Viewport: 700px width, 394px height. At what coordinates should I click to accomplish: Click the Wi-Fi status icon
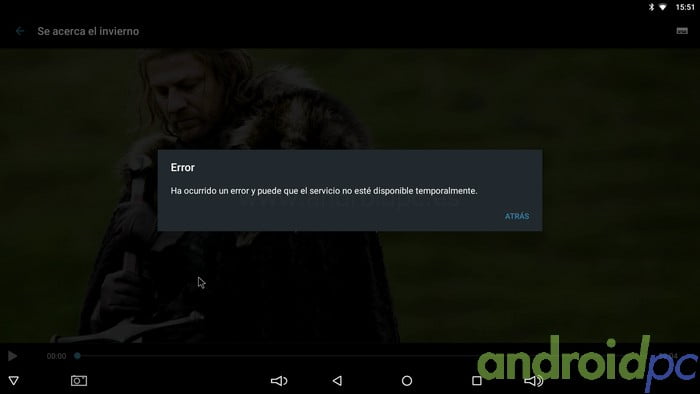(663, 7)
